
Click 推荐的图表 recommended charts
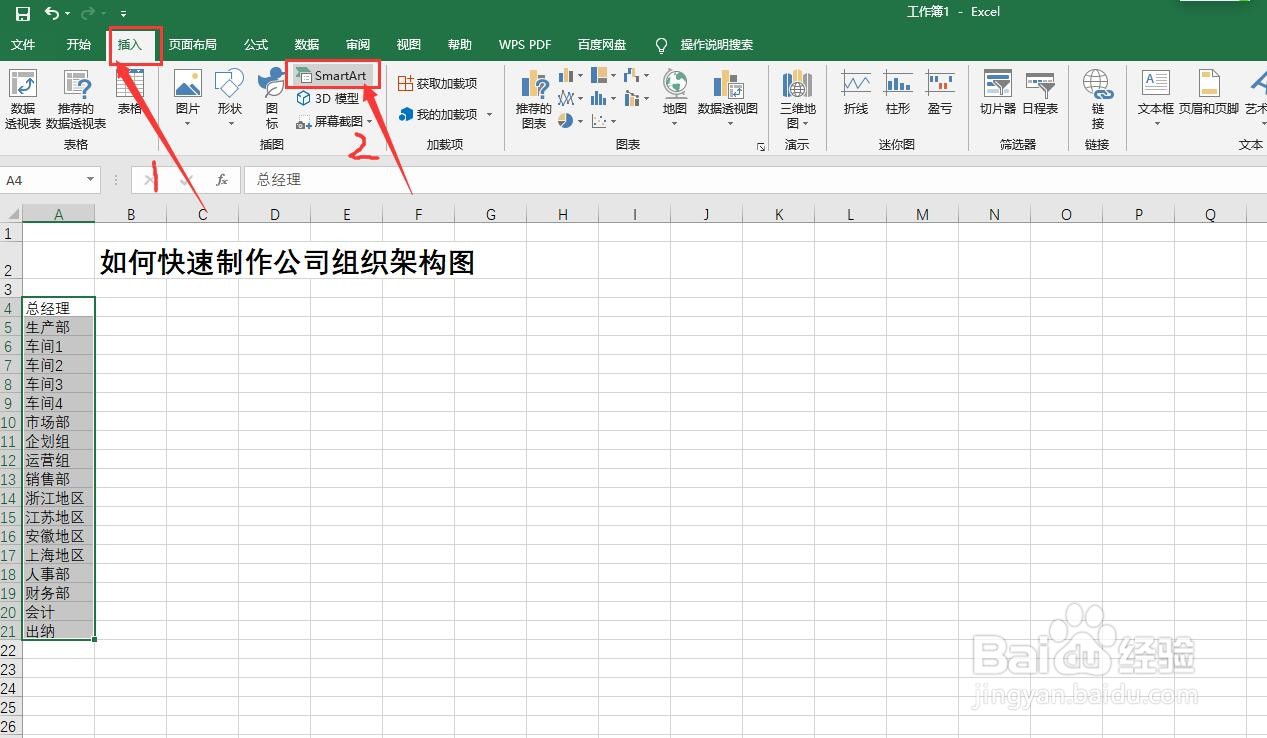click(534, 100)
